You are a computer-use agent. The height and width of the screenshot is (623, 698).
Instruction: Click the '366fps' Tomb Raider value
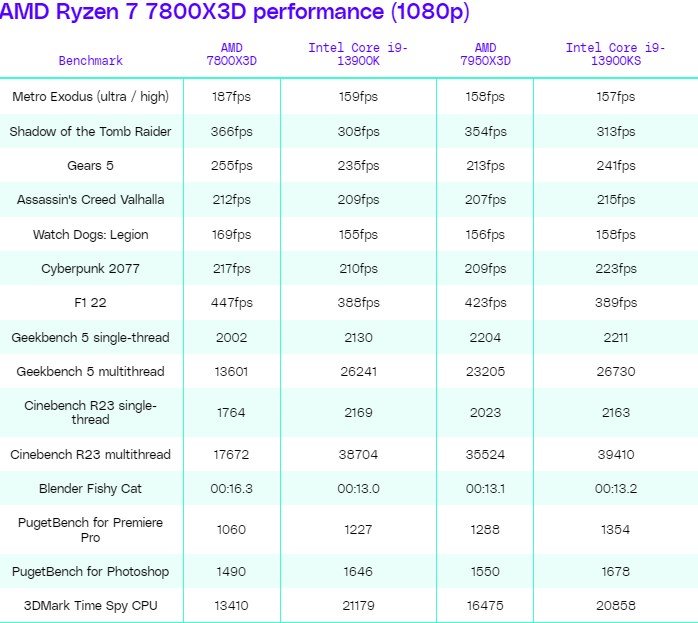(x=231, y=131)
